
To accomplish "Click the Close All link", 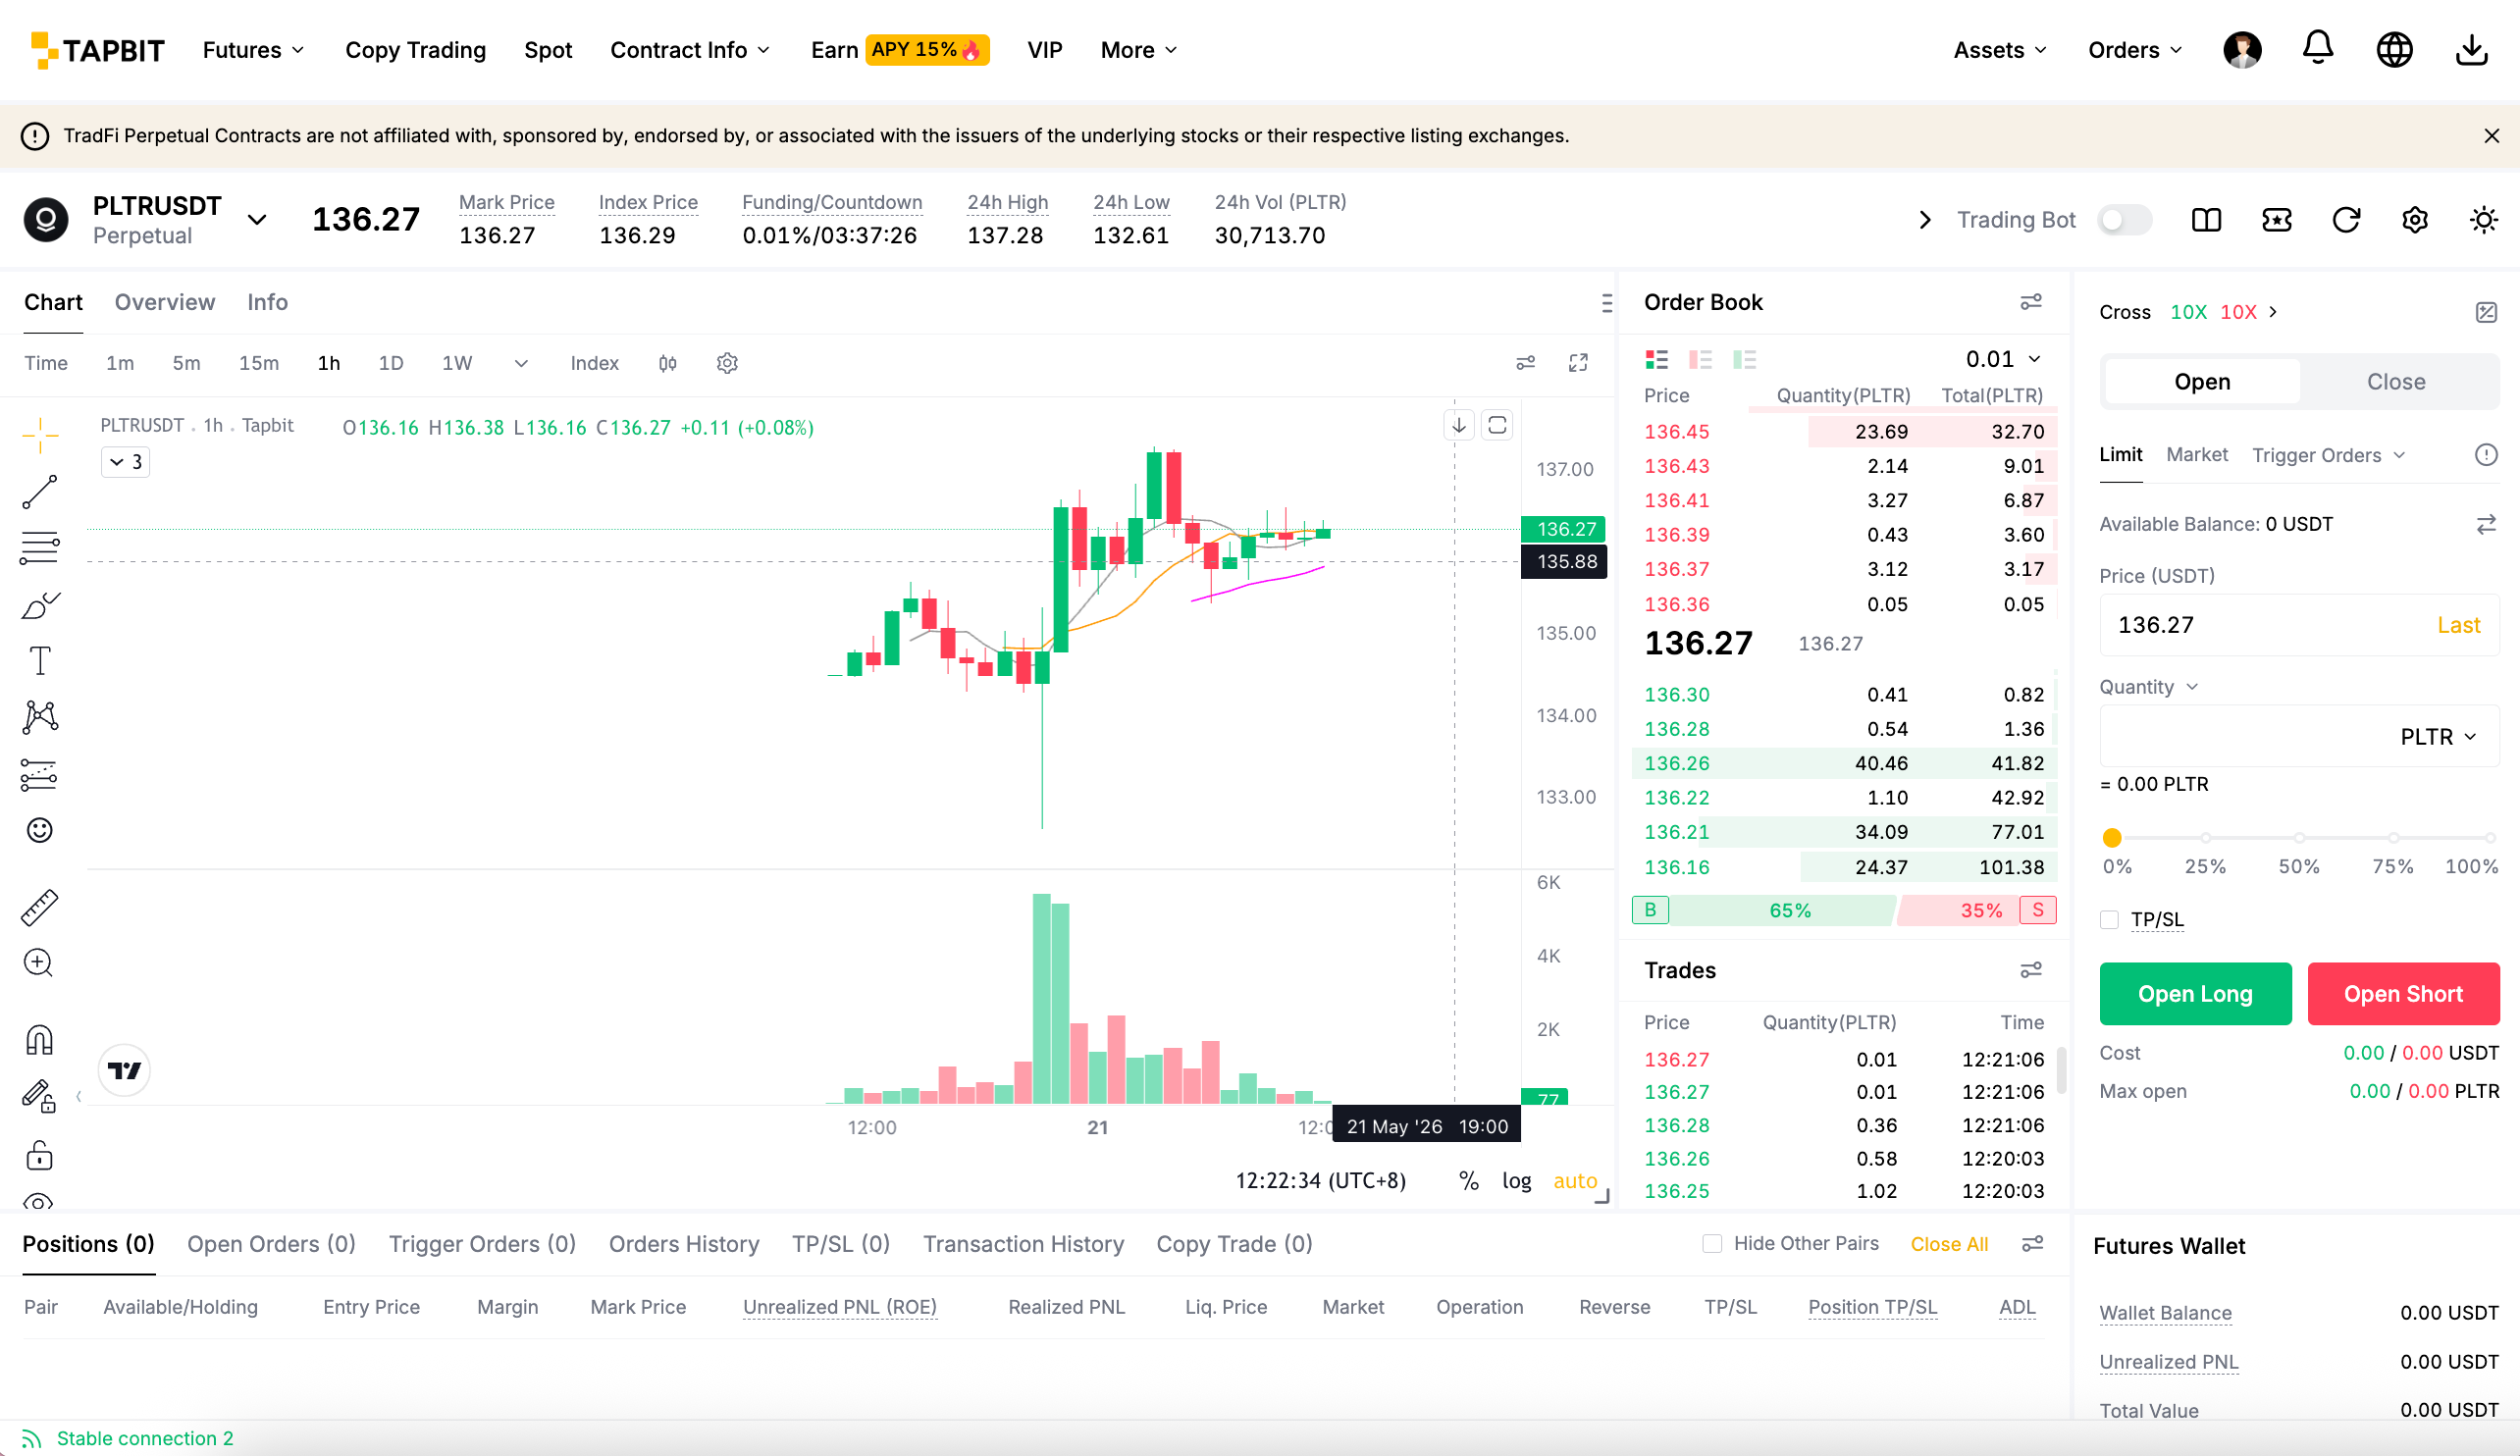I will (1949, 1244).
